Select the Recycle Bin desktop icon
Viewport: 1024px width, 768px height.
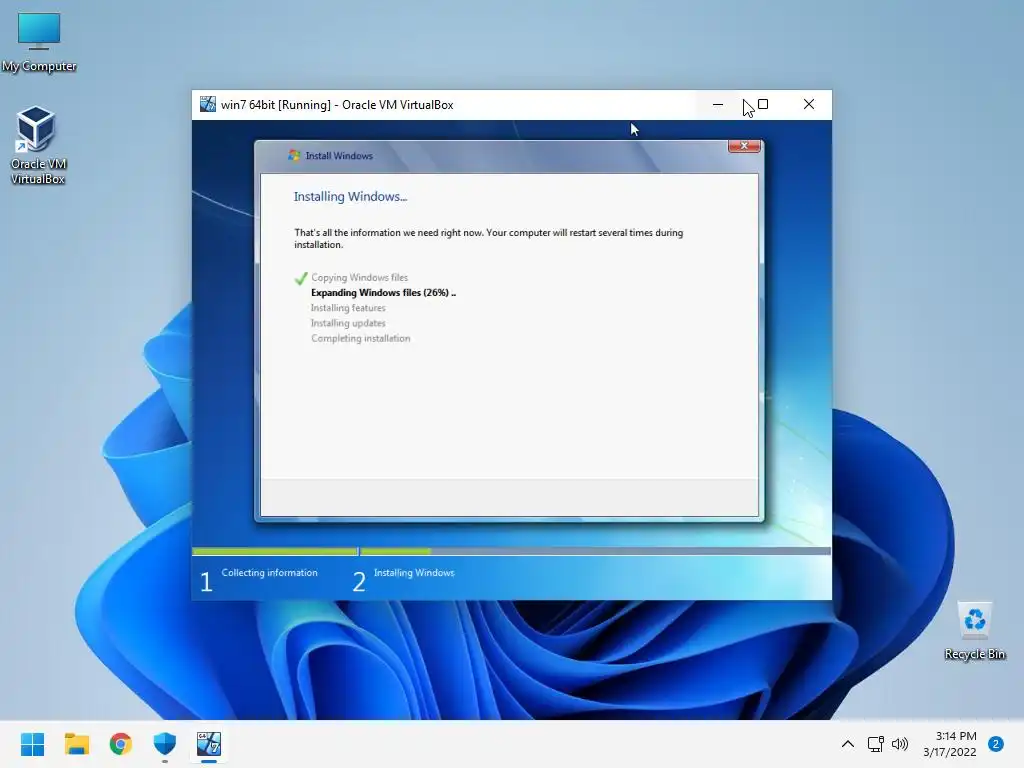tap(974, 631)
